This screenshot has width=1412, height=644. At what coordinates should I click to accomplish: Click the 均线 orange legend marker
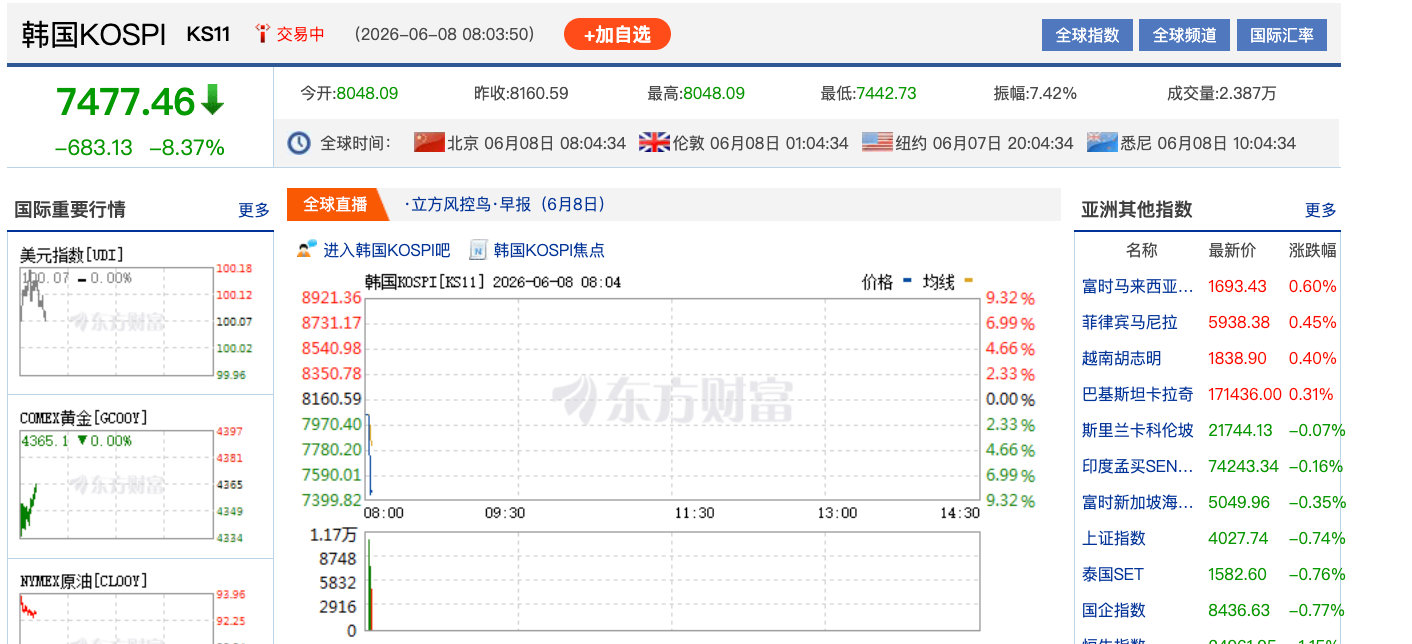967,282
